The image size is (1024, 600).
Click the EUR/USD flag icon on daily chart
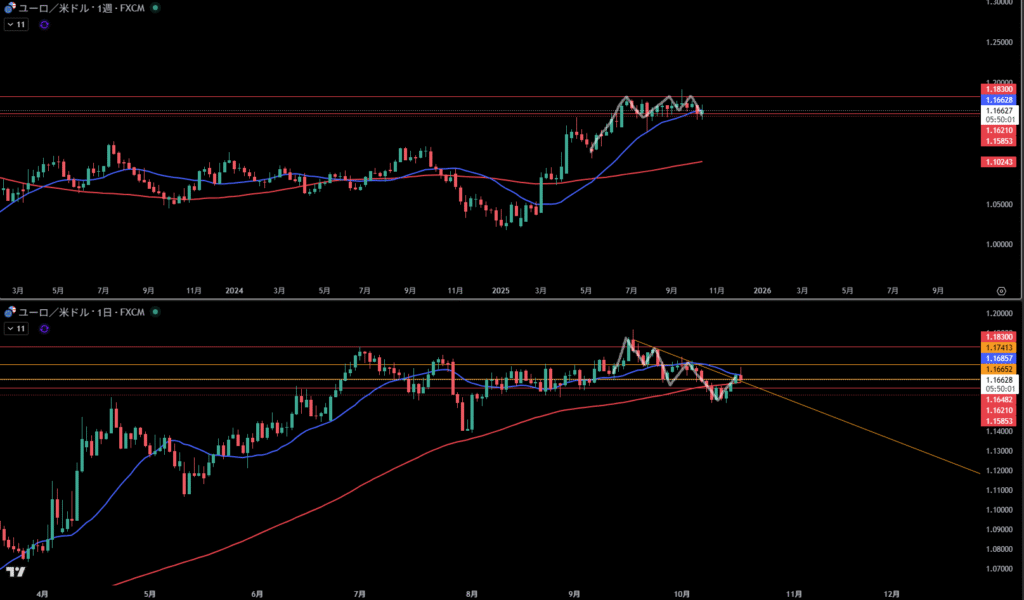pyautogui.click(x=10, y=313)
